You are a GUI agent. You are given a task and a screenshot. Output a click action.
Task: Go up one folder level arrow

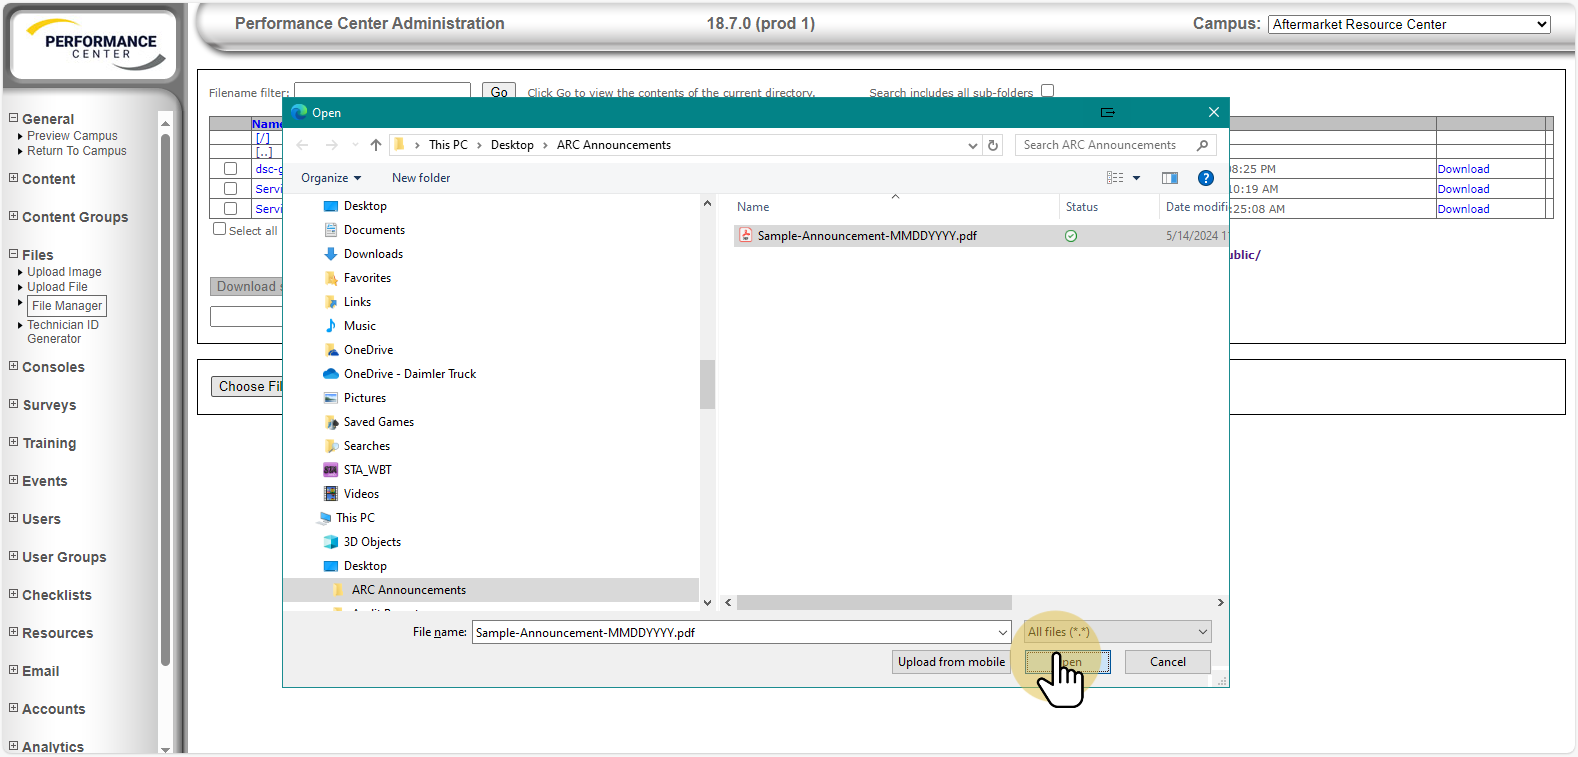pyautogui.click(x=376, y=145)
